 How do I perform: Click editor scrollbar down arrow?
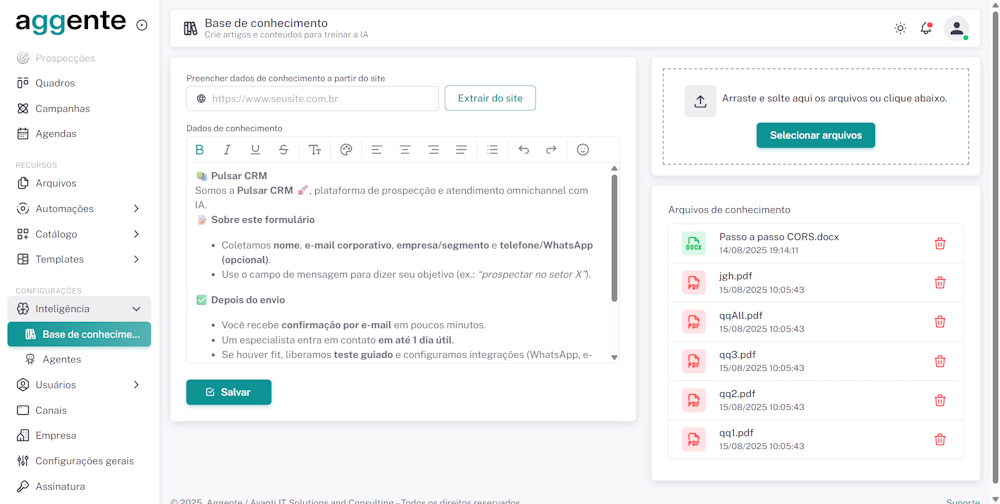point(614,357)
